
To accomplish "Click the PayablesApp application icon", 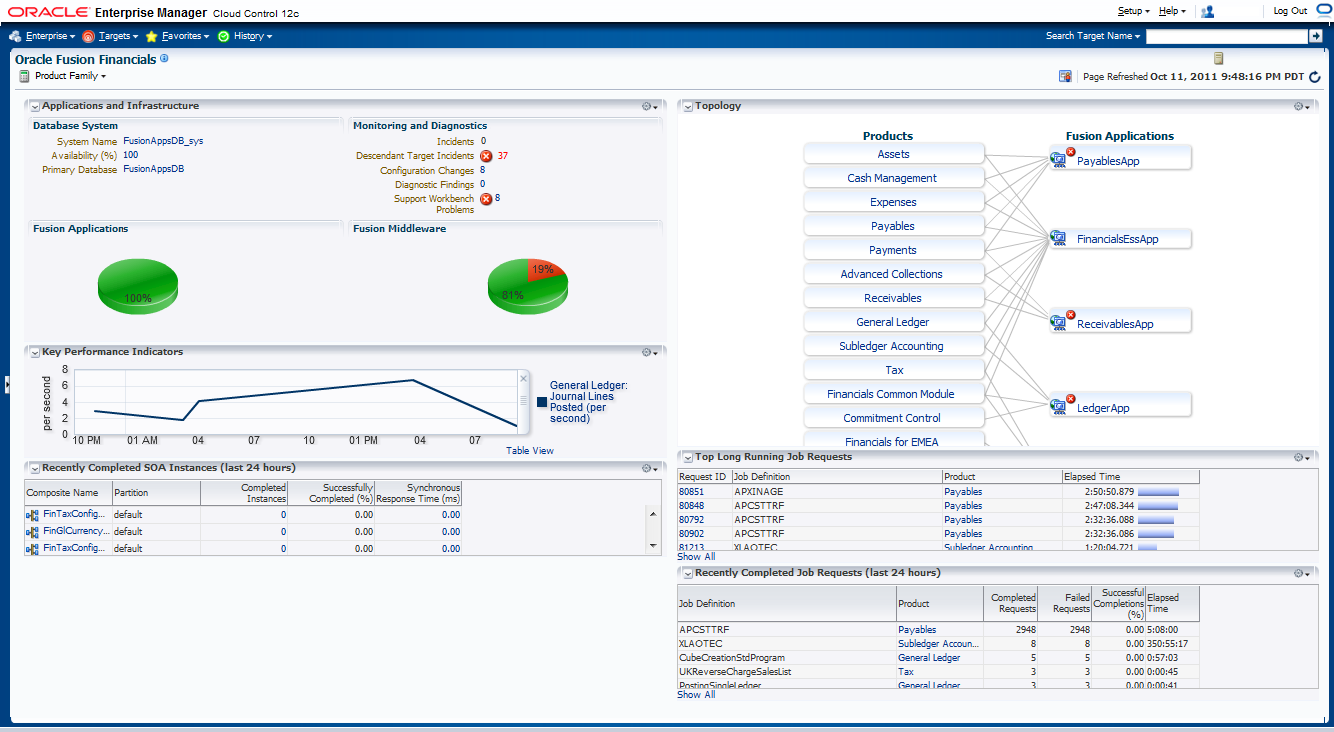I will [1059, 159].
